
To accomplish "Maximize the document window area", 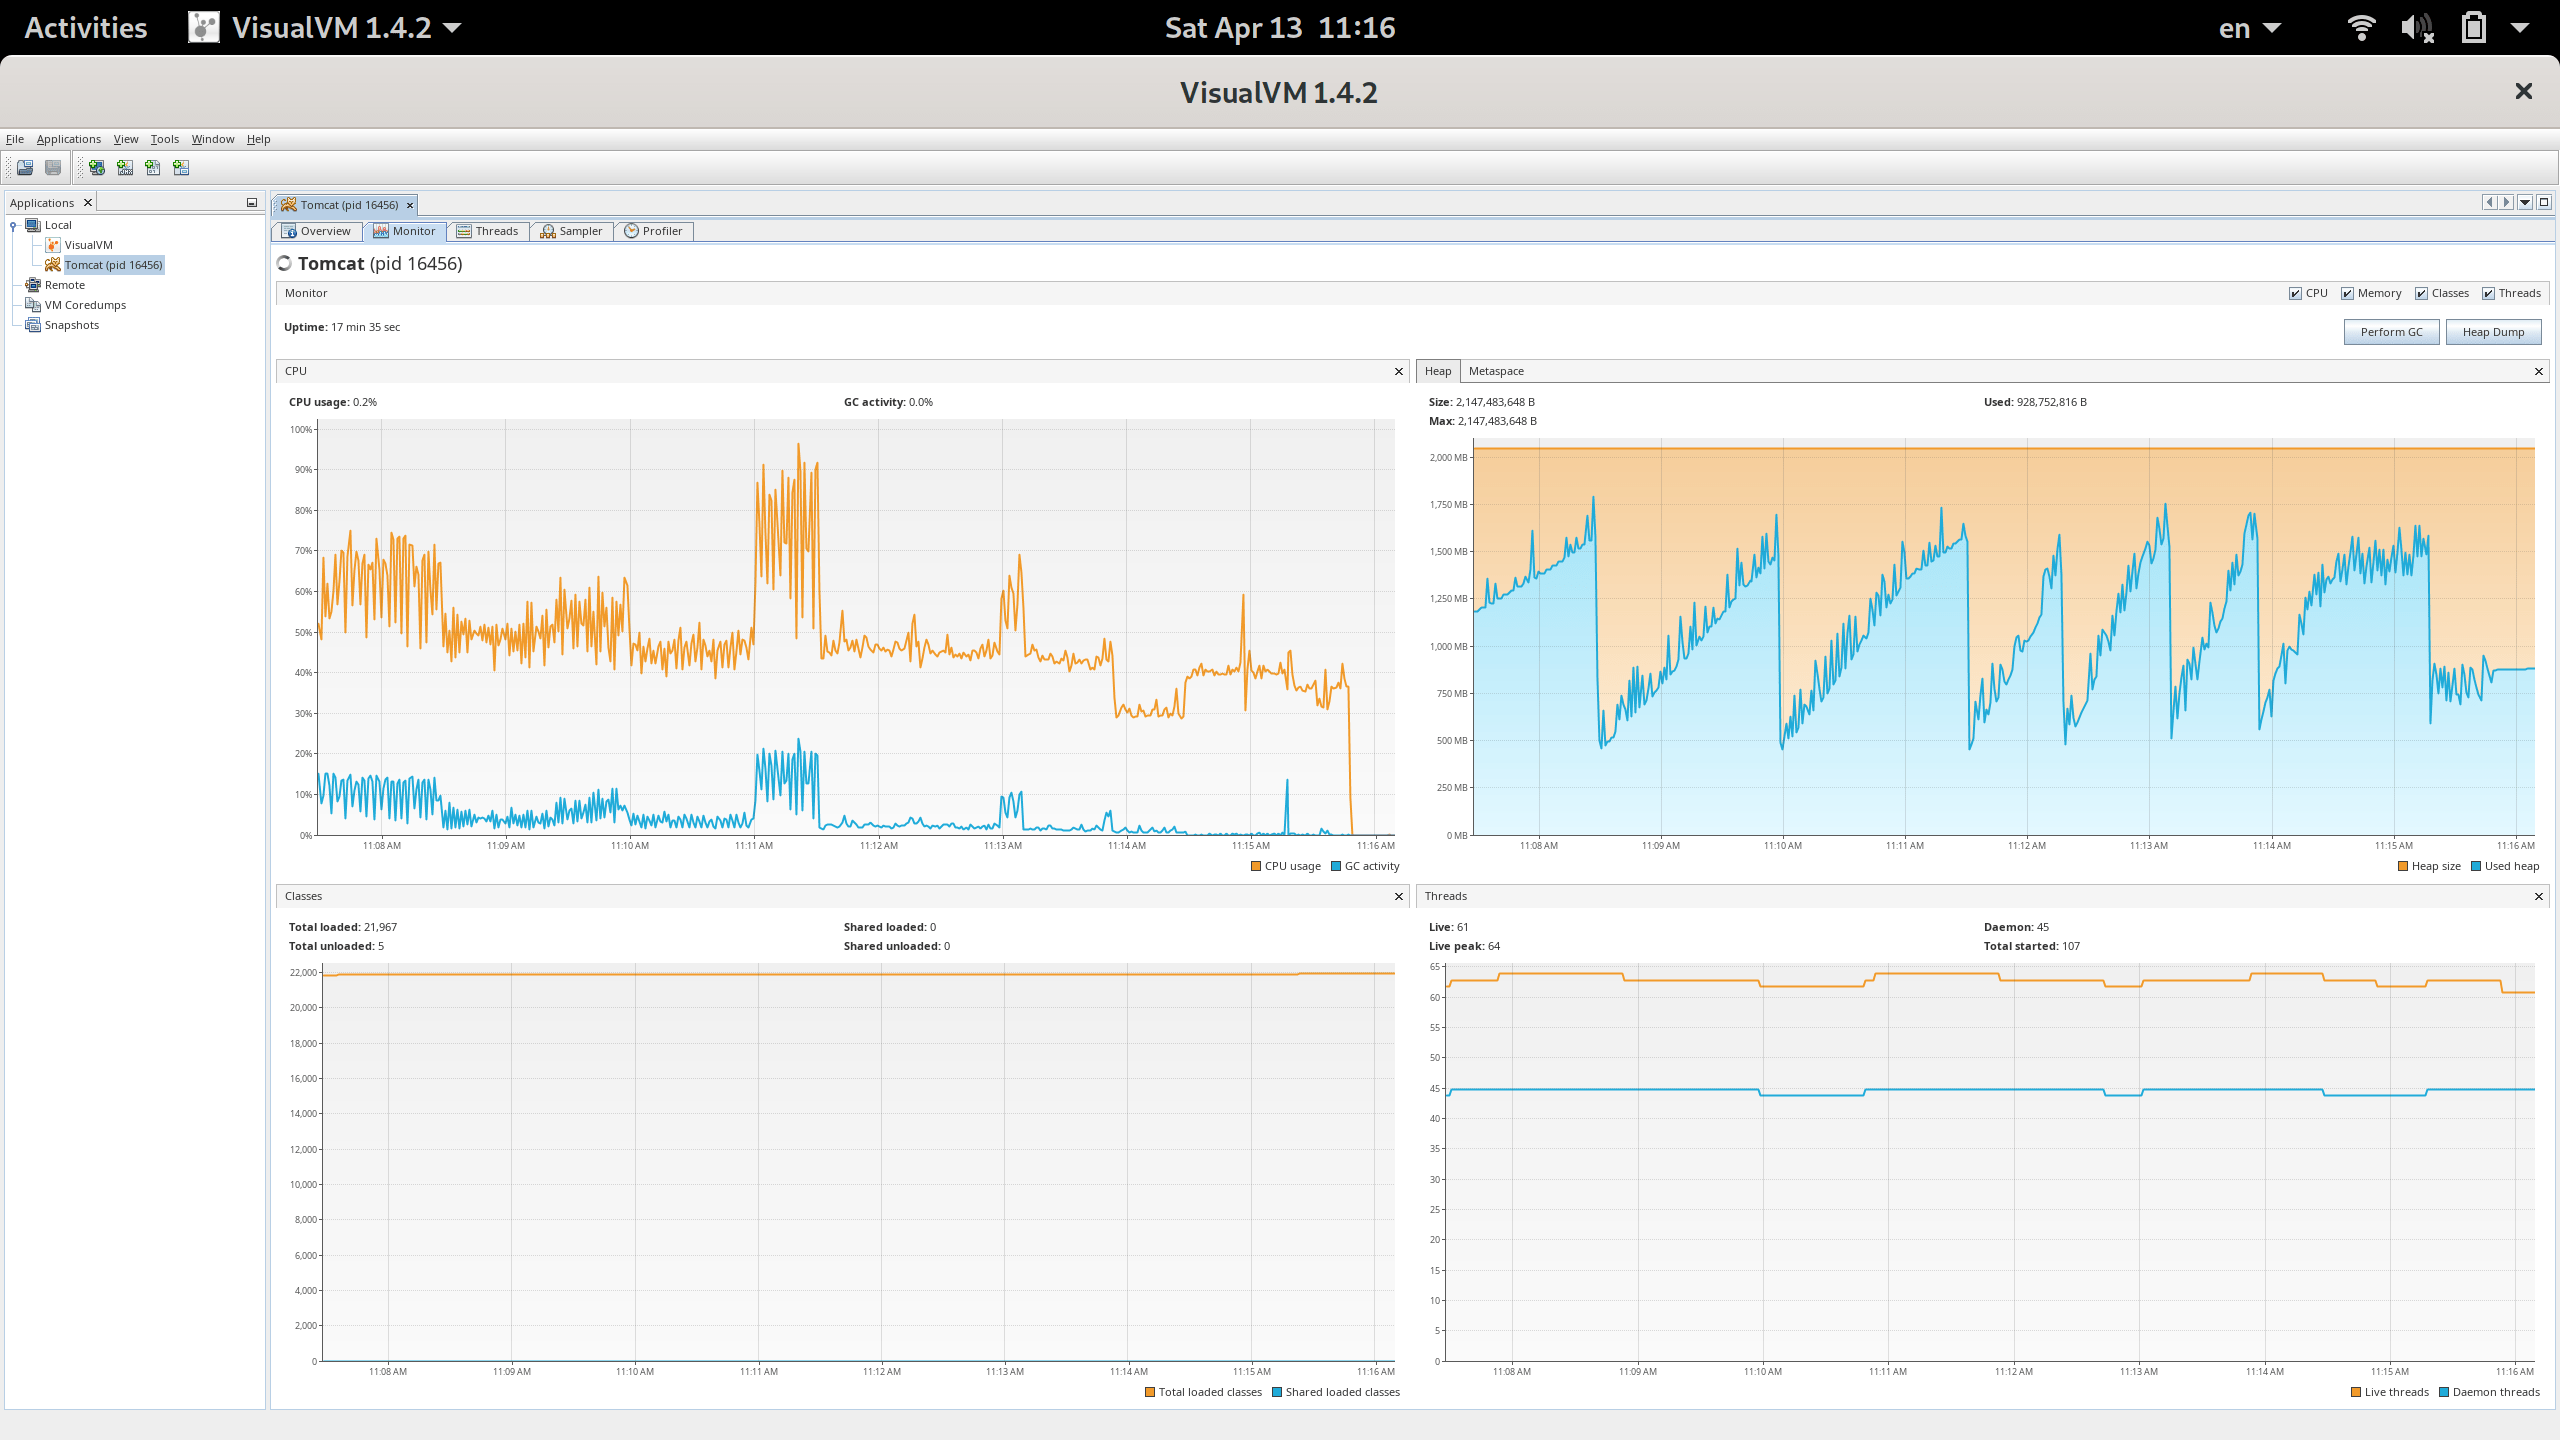I will coord(2544,202).
